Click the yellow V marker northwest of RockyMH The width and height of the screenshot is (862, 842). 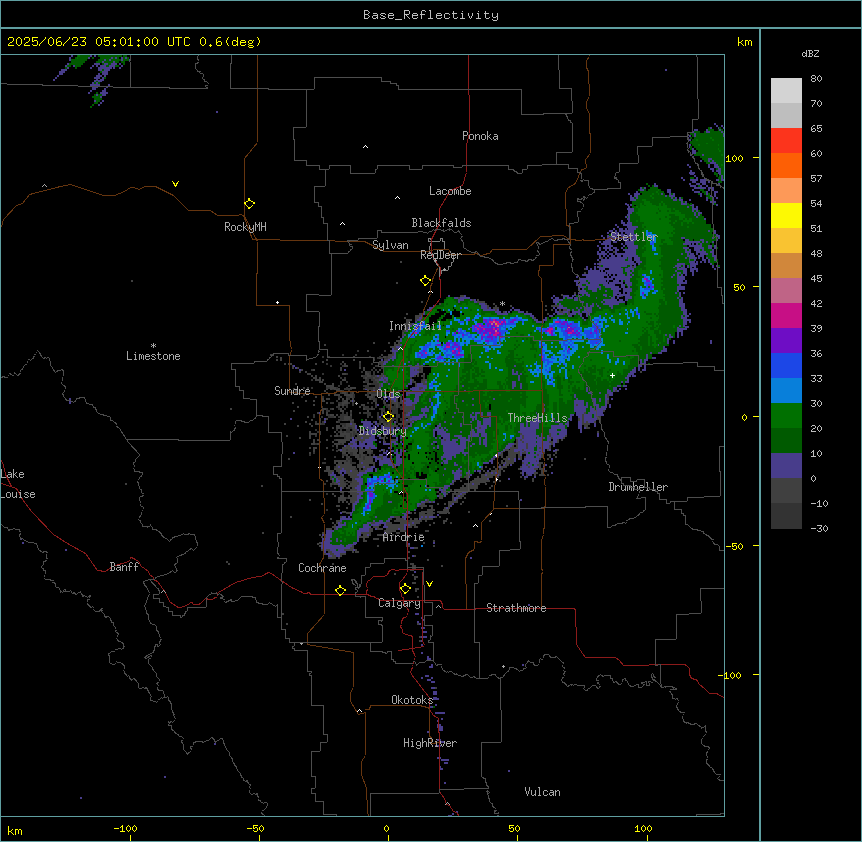click(x=175, y=184)
